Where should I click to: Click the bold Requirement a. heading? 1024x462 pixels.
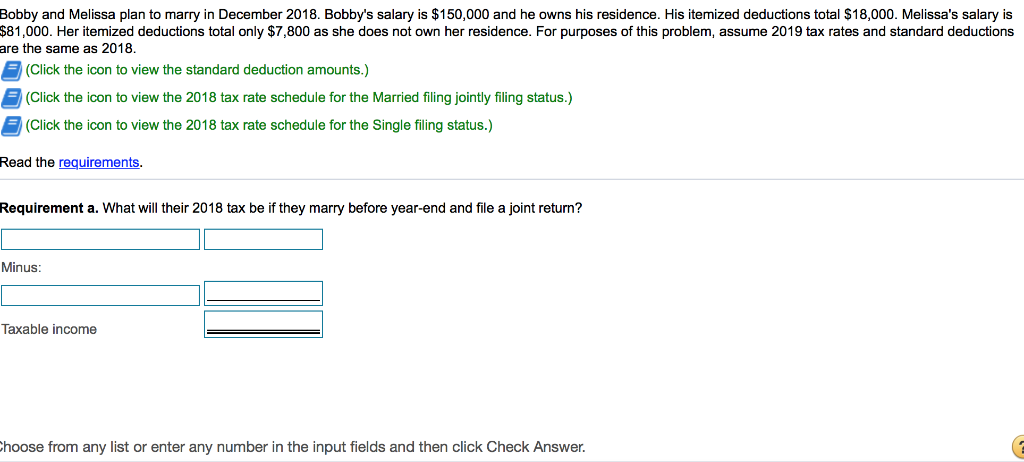49,208
